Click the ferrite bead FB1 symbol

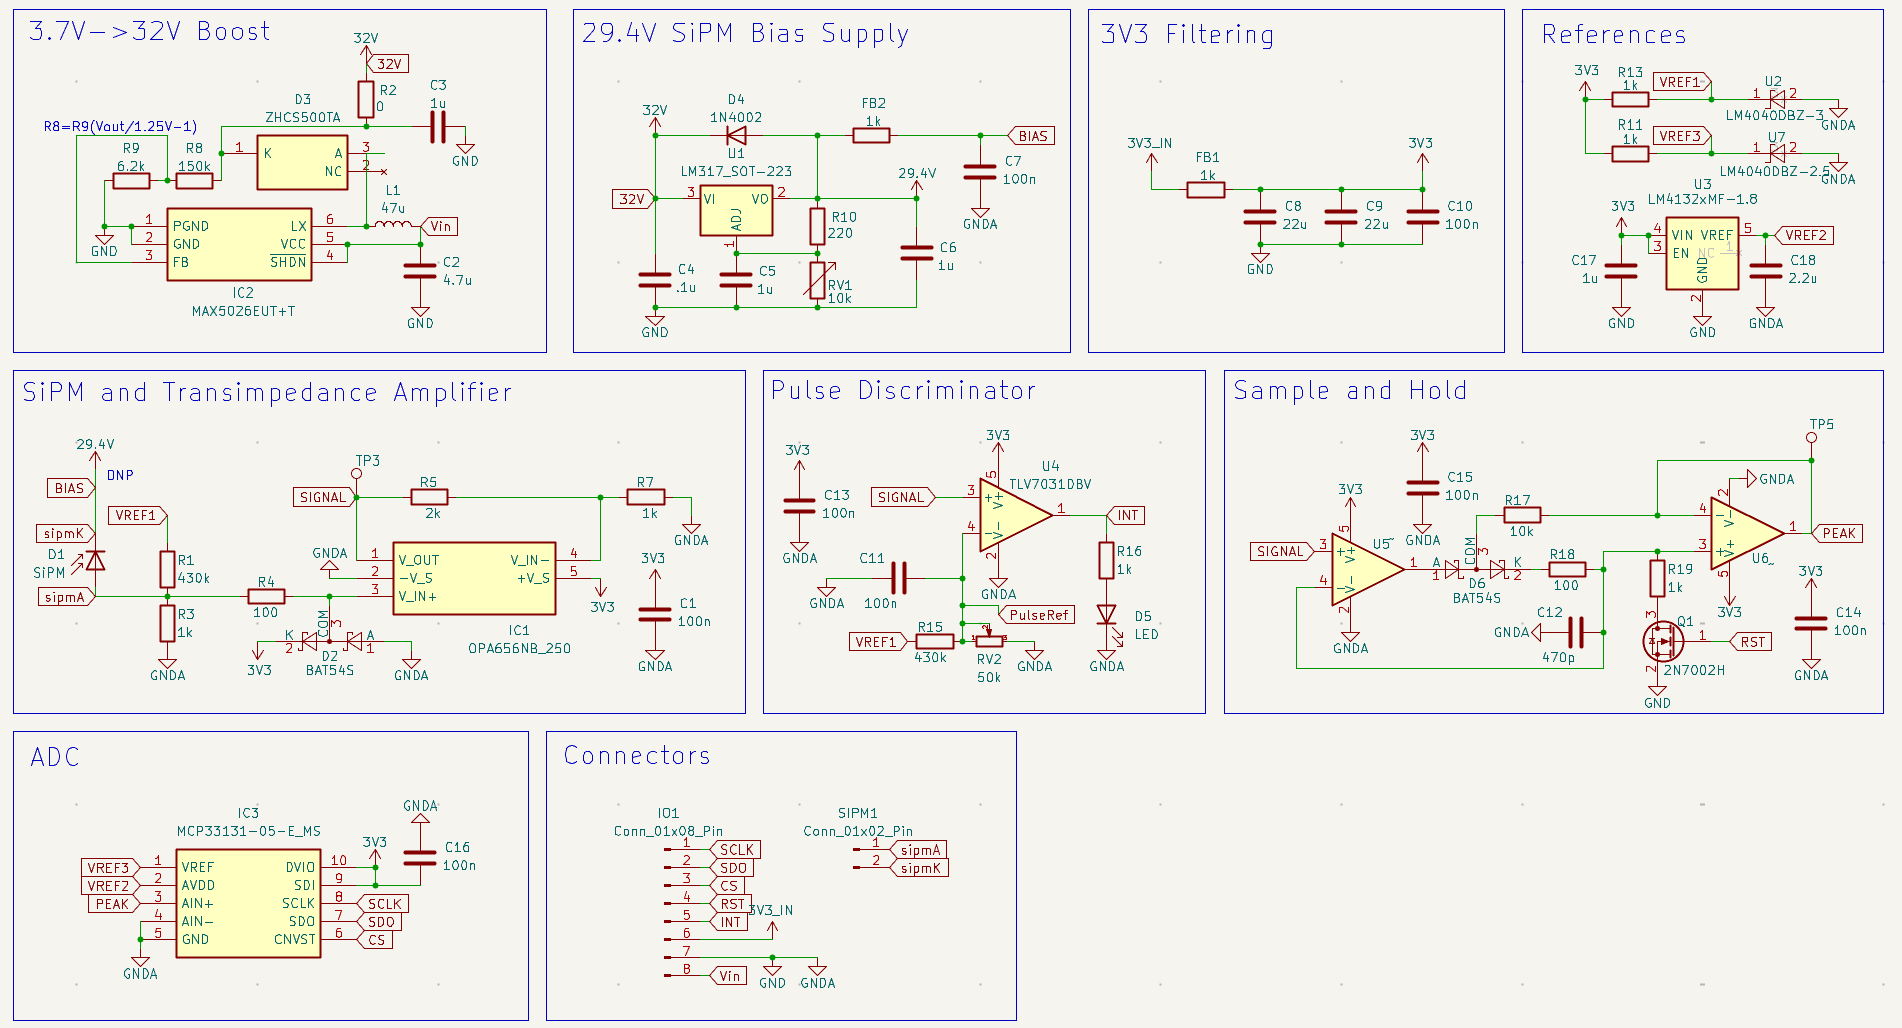[1205, 188]
